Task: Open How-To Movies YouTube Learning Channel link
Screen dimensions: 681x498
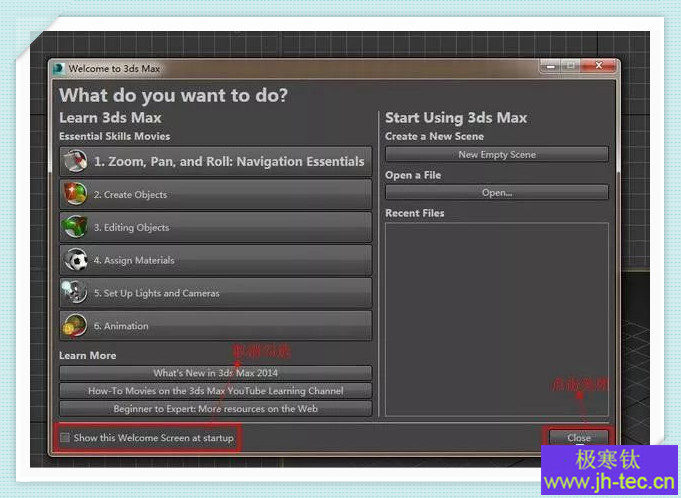Action: pos(215,391)
